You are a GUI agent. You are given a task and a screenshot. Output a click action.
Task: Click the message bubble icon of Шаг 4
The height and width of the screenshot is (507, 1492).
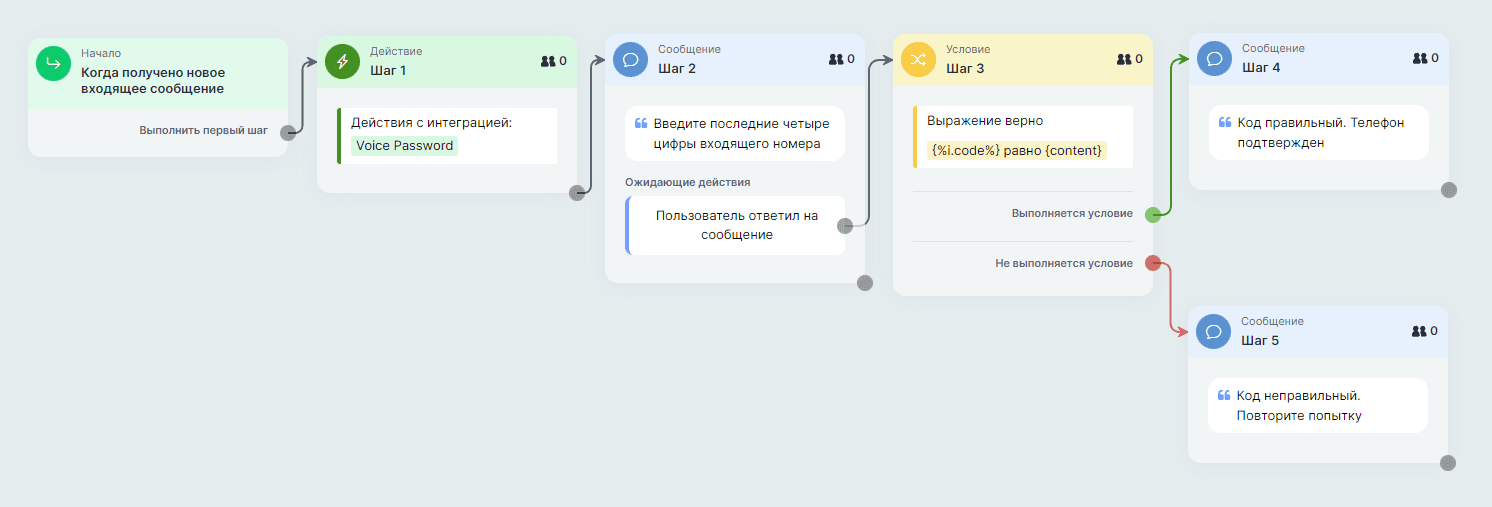(1214, 58)
